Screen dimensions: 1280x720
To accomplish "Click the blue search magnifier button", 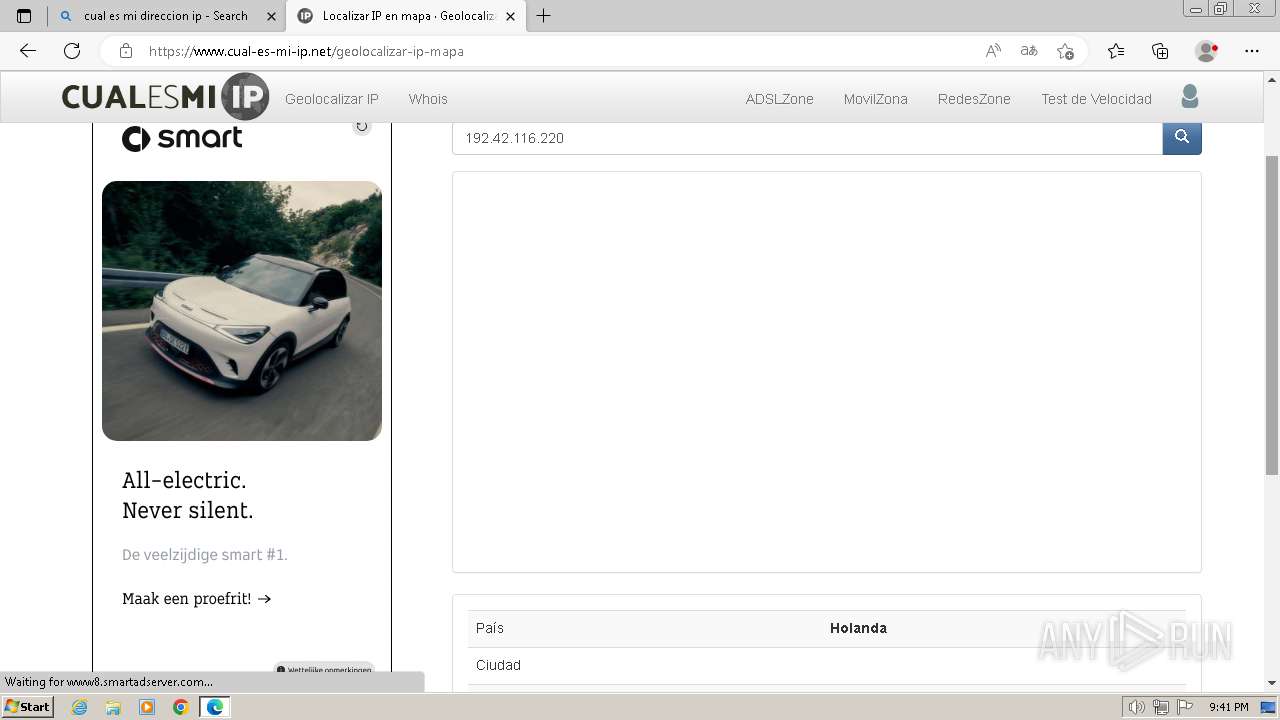I will 1182,138.
